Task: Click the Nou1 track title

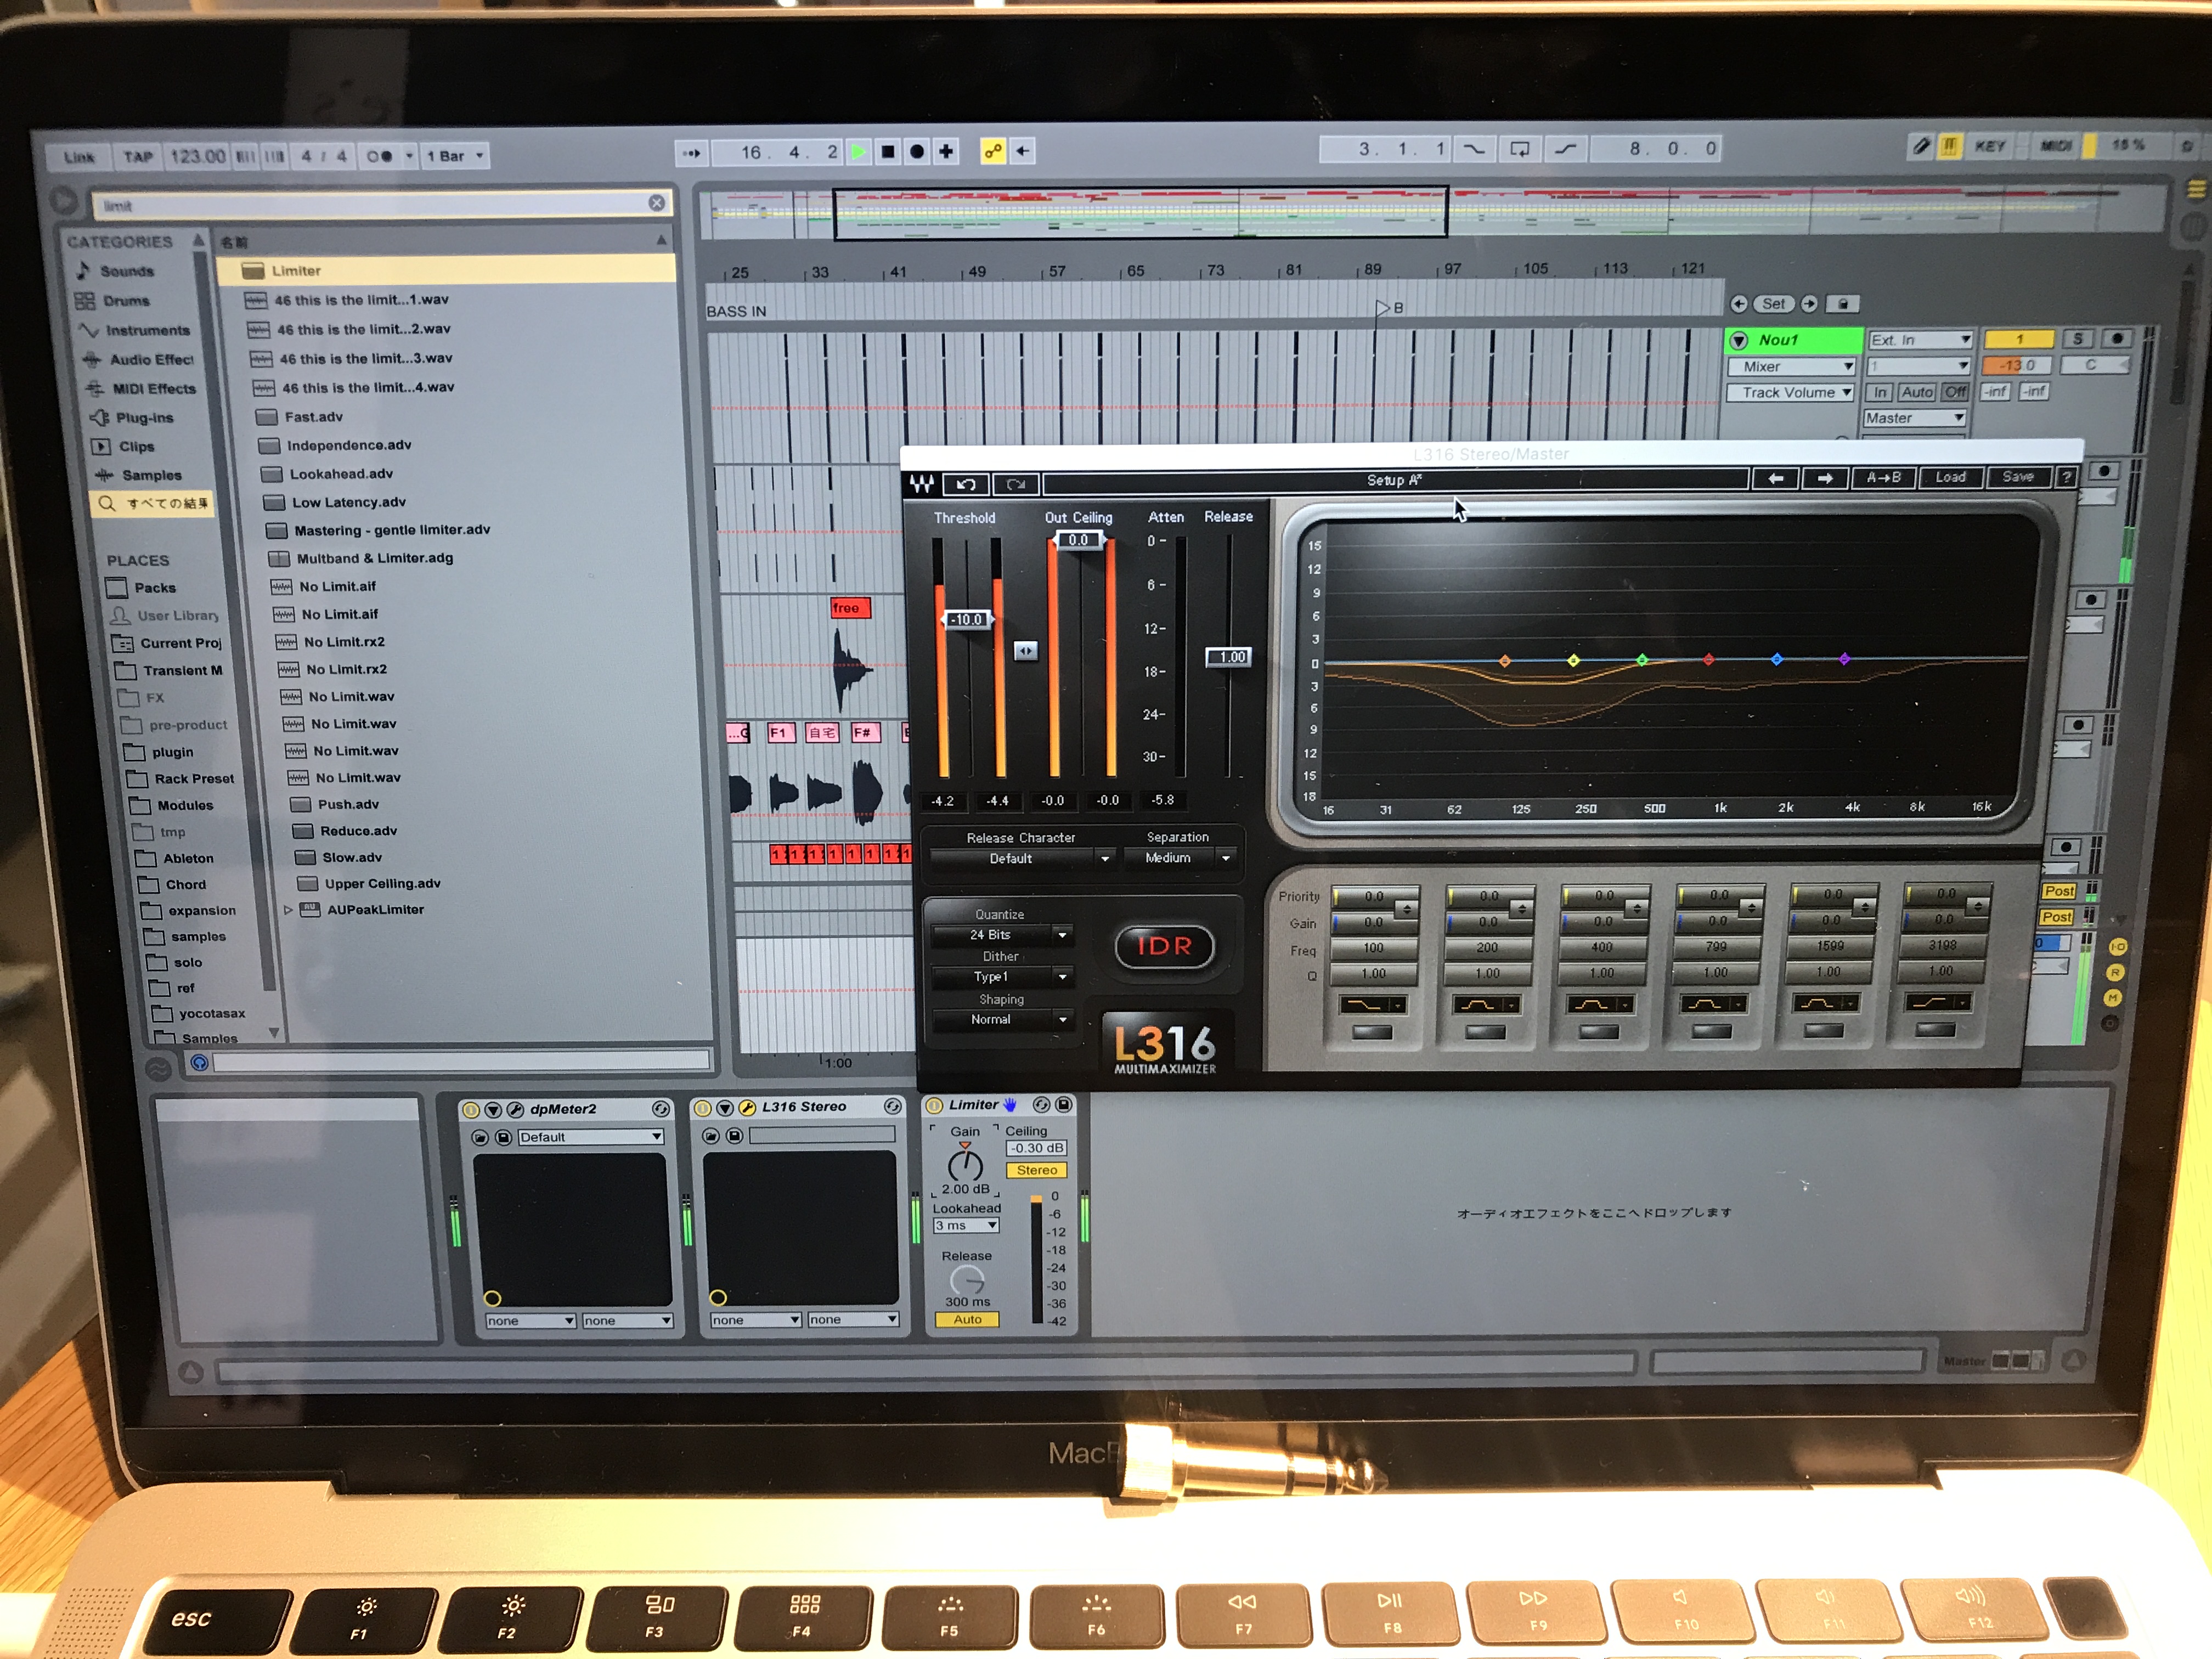Action: 1795,340
